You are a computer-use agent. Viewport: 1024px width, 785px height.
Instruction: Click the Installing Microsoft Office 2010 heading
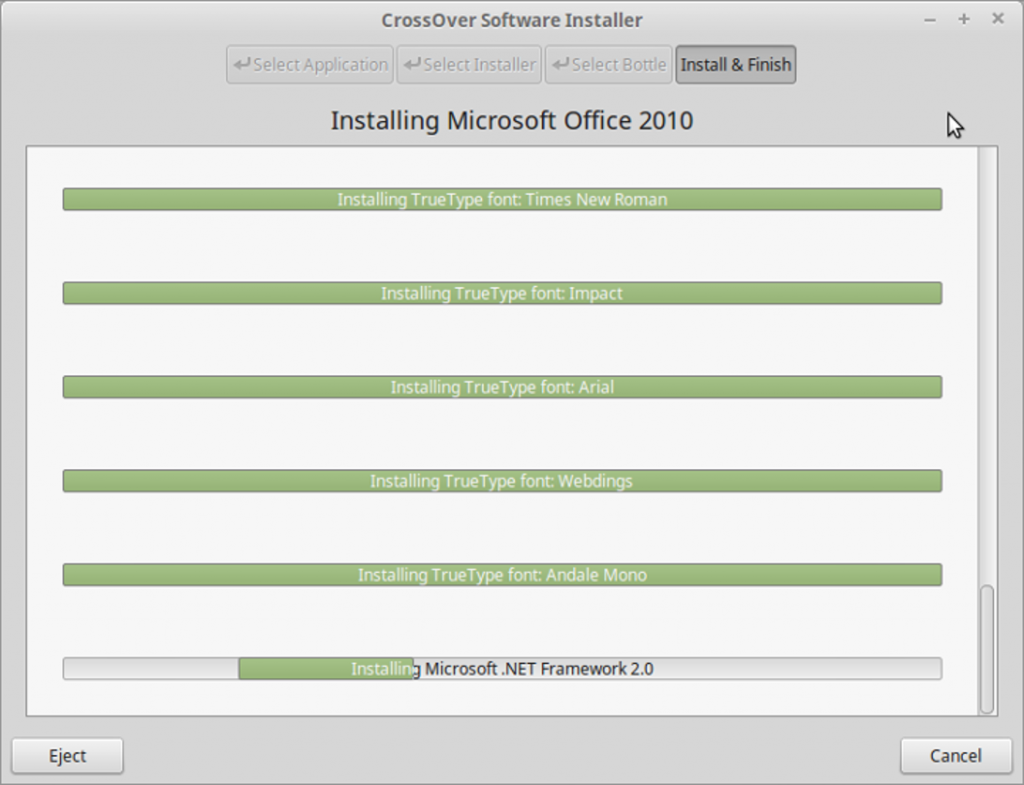pos(511,121)
